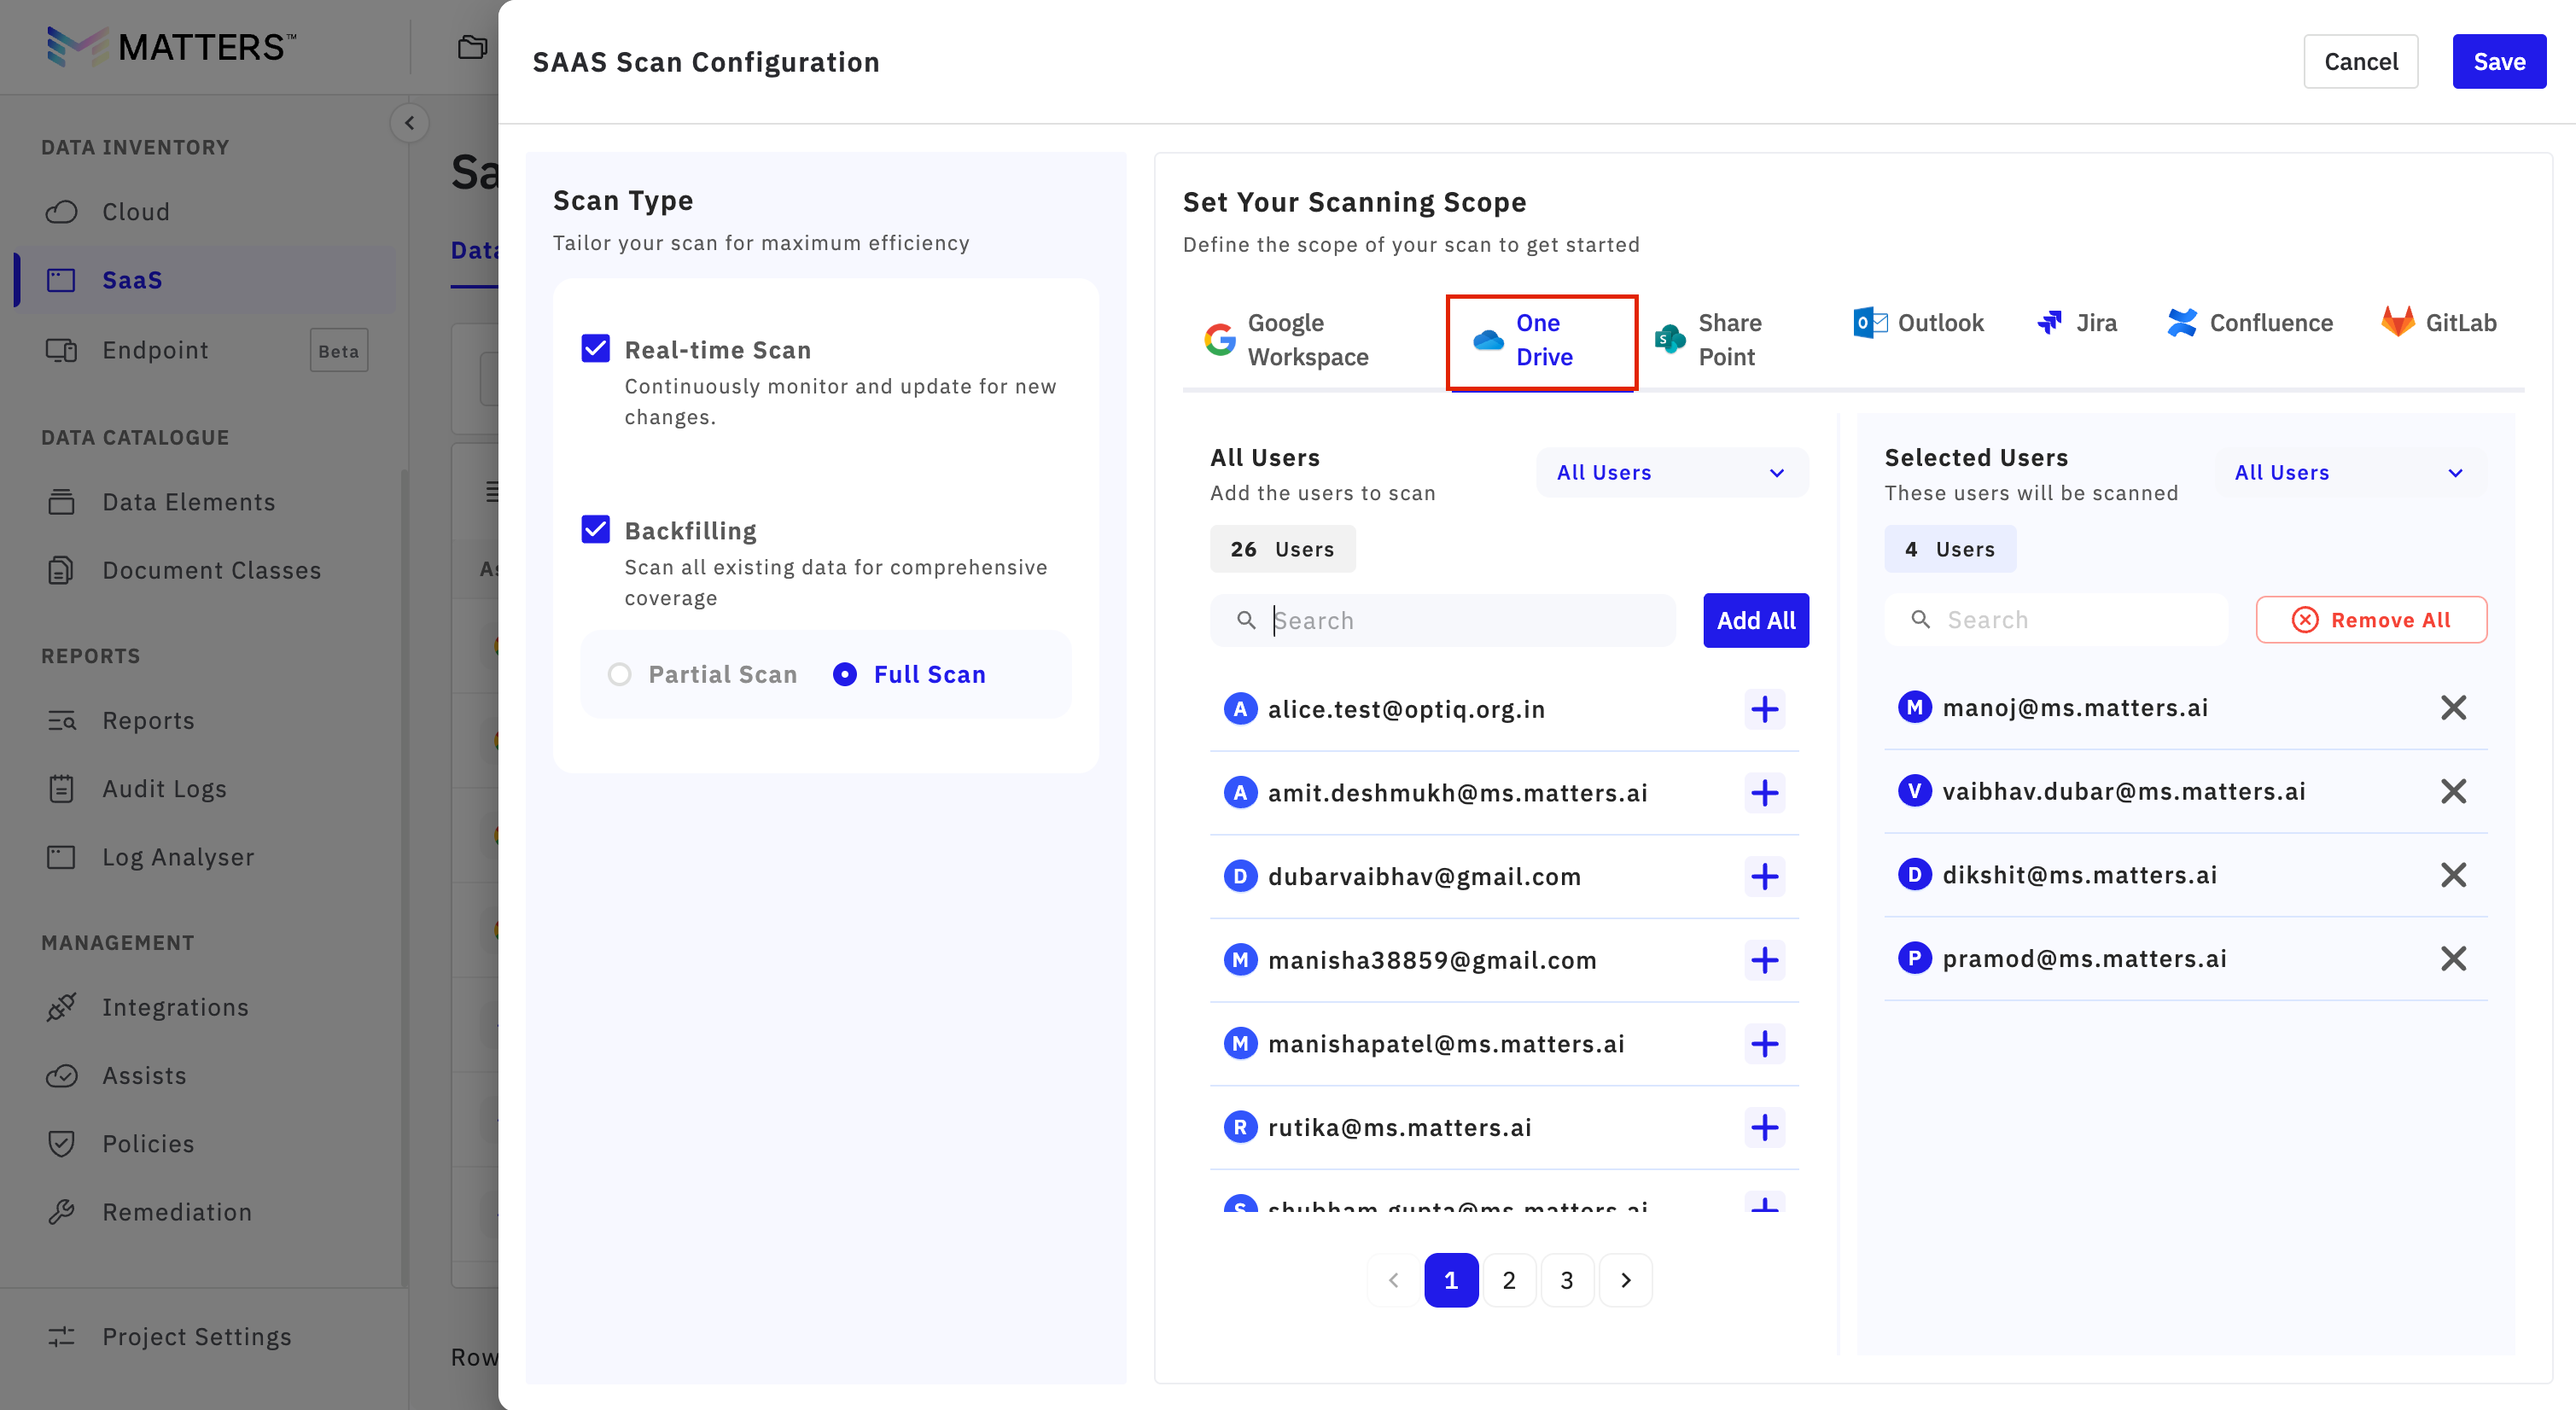Screen dimensions: 2576x1410
Task: Click the Cloud icon in the sidebar
Action: coord(61,212)
